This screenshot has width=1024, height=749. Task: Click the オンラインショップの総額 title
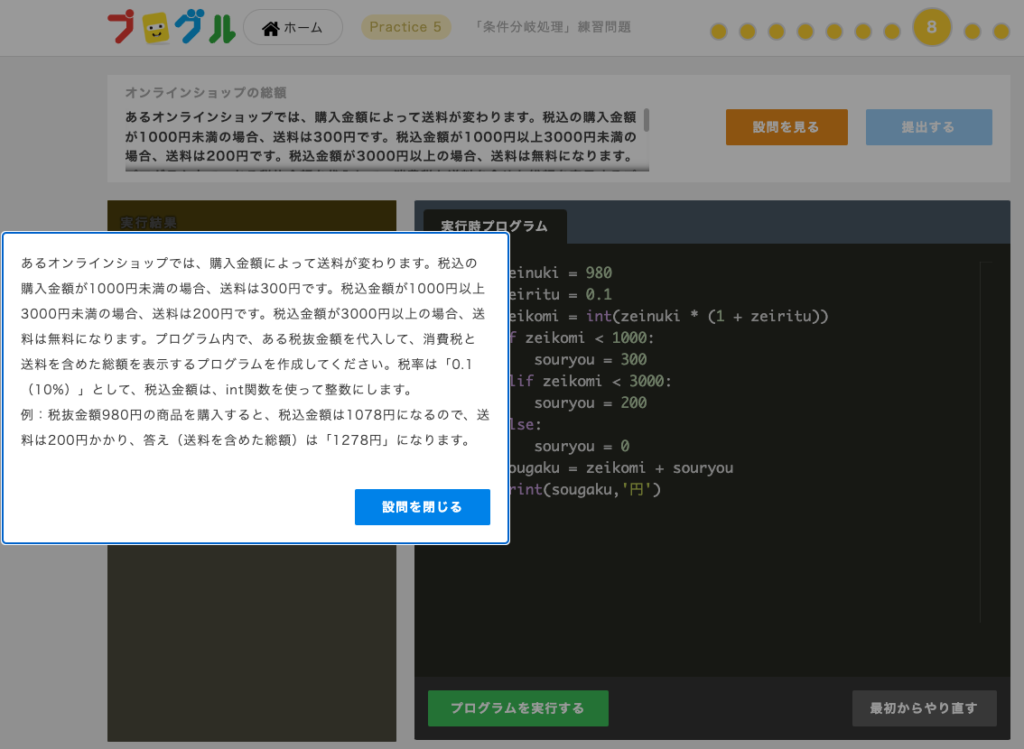(x=206, y=92)
